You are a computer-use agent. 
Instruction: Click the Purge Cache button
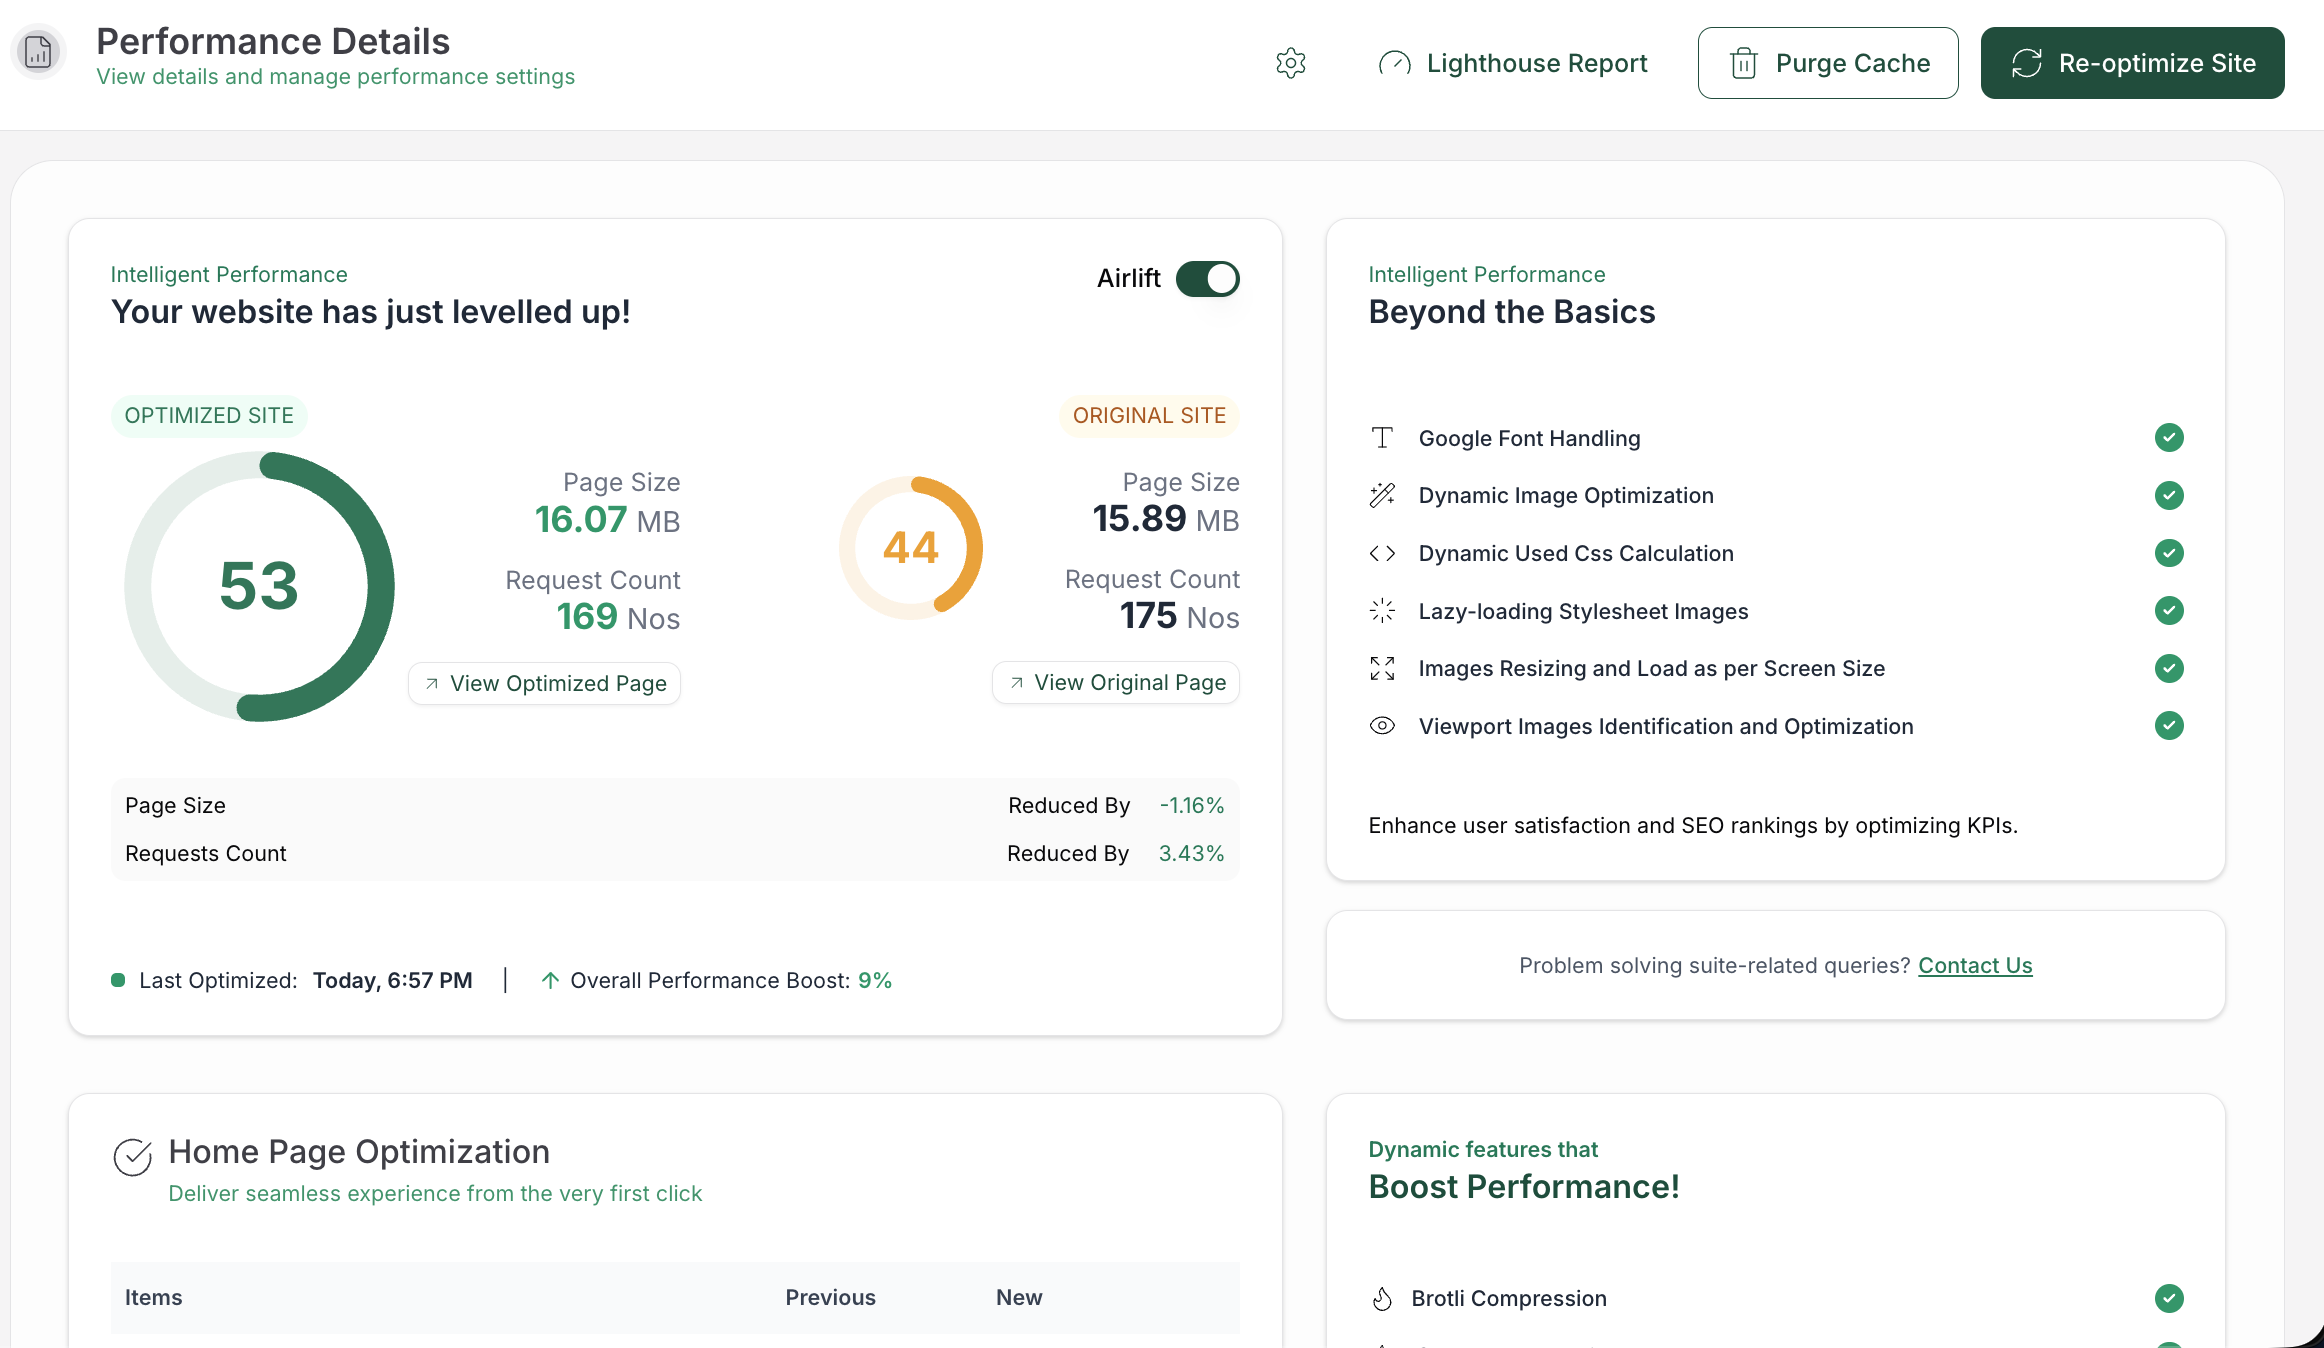click(1828, 63)
